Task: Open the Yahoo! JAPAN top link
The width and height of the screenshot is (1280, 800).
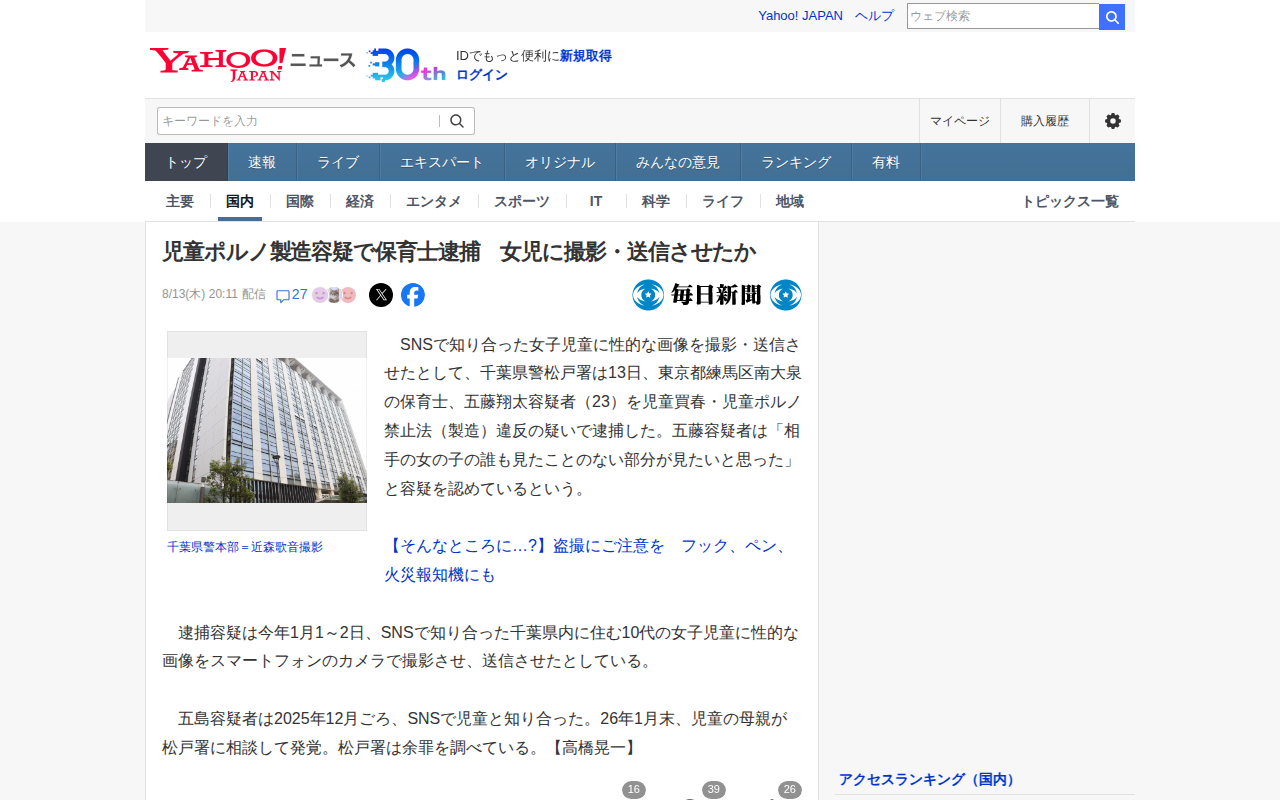Action: [x=800, y=16]
